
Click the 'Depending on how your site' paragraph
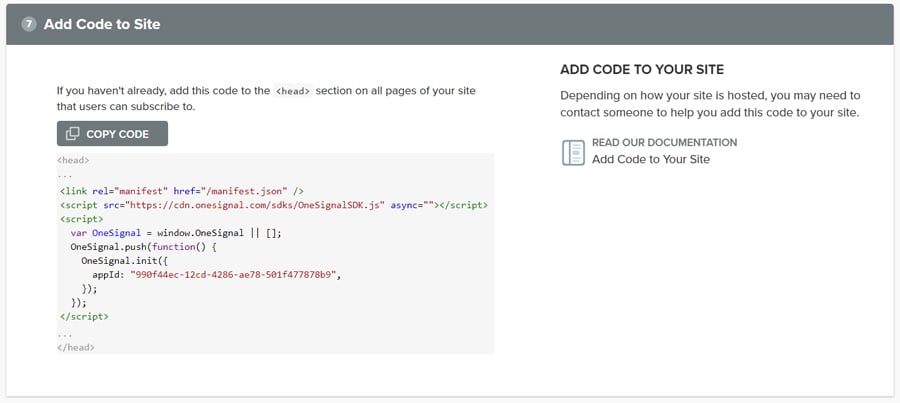[x=709, y=104]
